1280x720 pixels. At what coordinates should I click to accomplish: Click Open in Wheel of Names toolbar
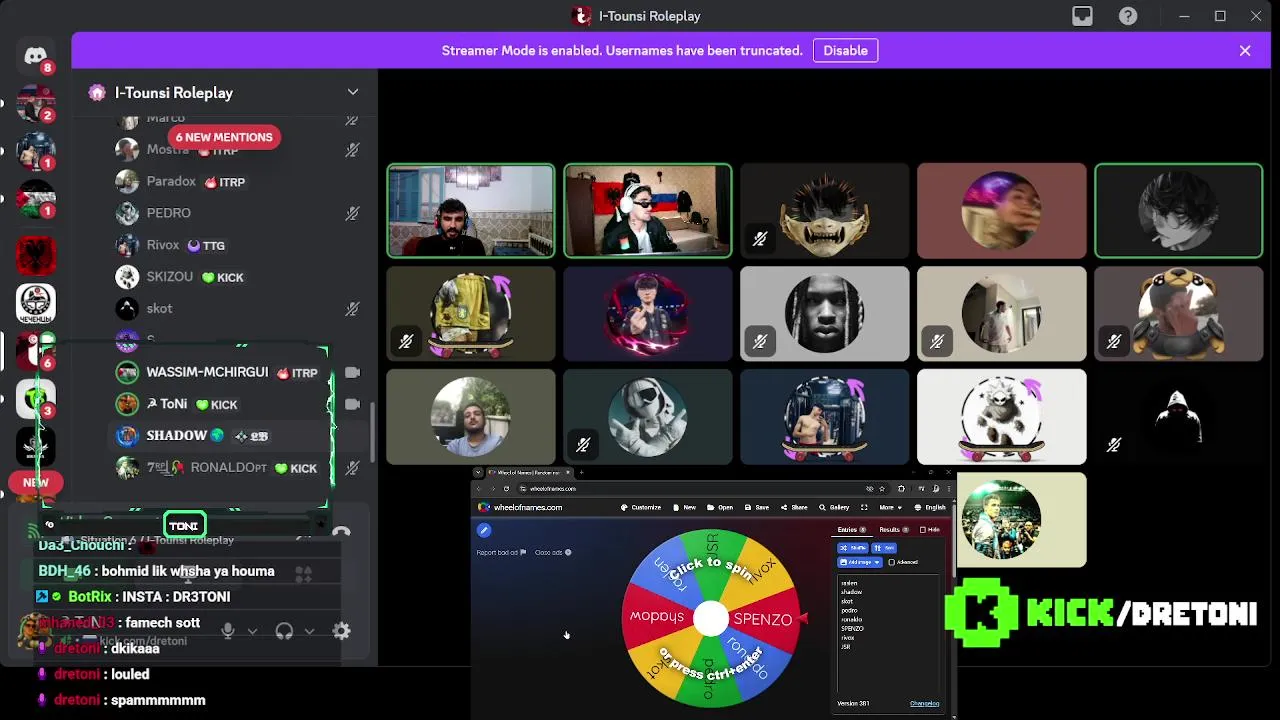pos(720,507)
